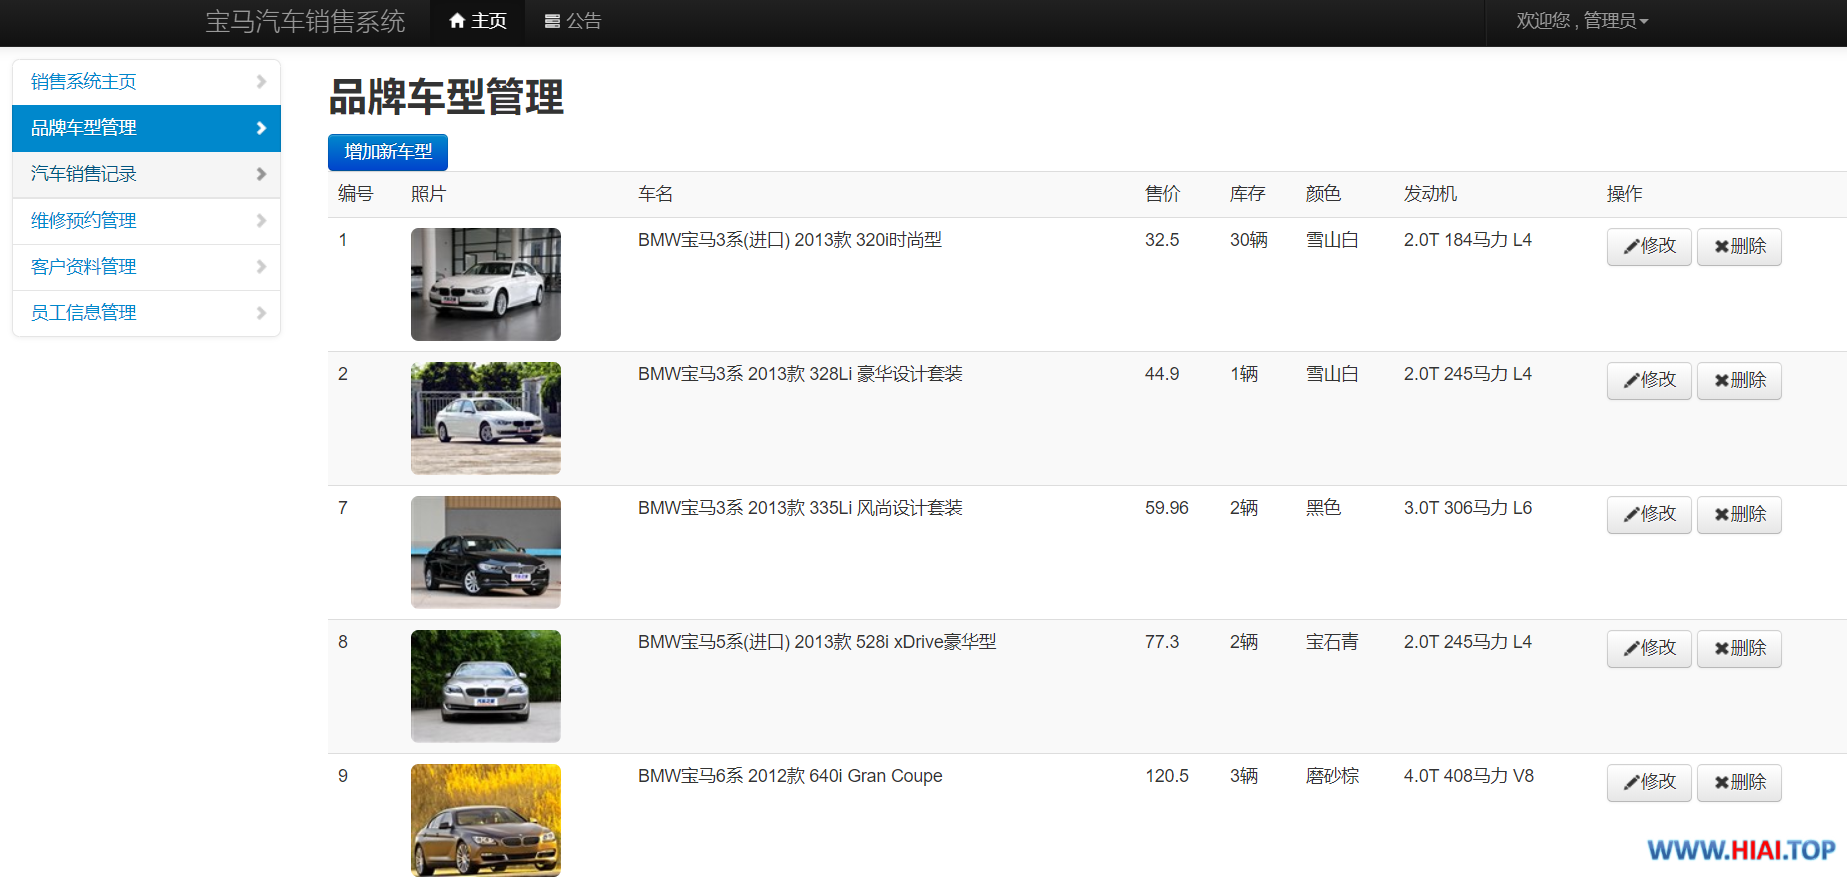Image resolution: width=1847 pixels, height=883 pixels.
Task: Click the chevron arrow on 品牌车型管理
Action: point(261,128)
